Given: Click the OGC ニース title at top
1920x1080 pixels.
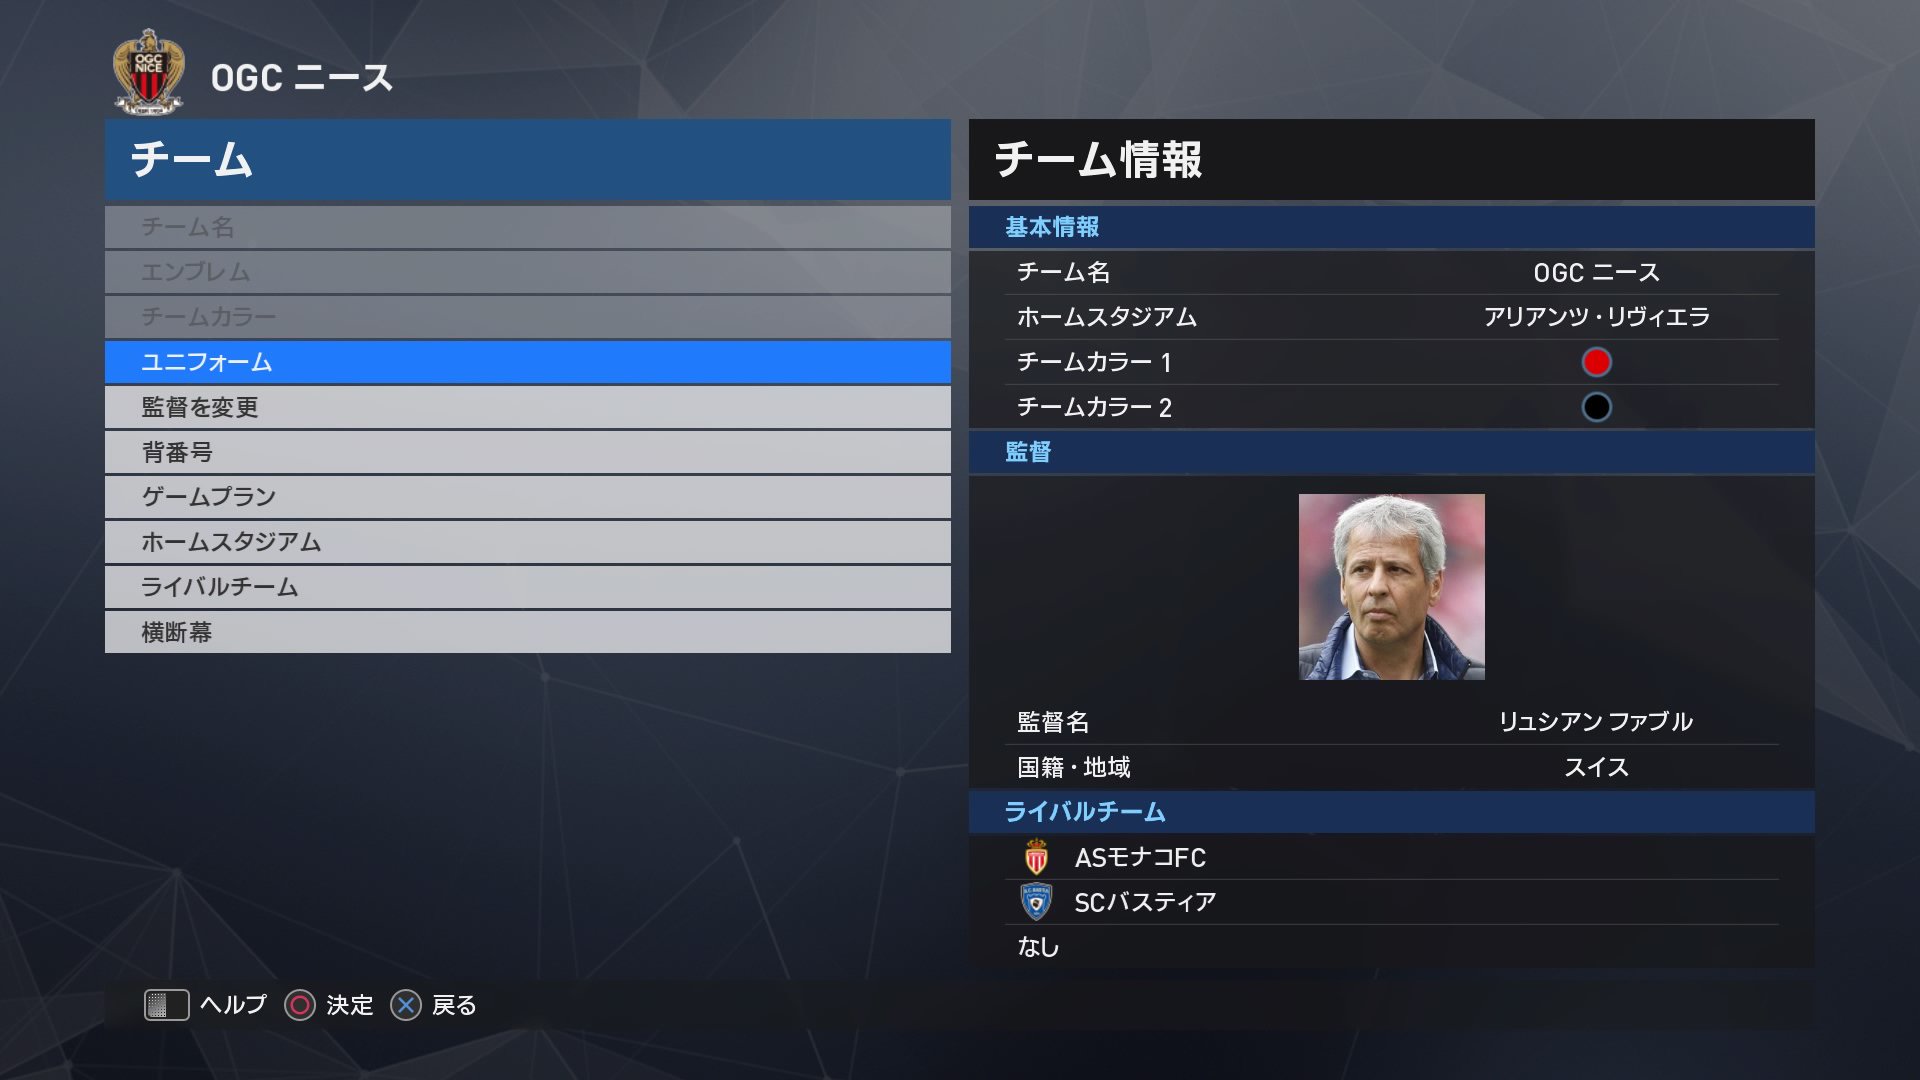Looking at the screenshot, I should (302, 78).
